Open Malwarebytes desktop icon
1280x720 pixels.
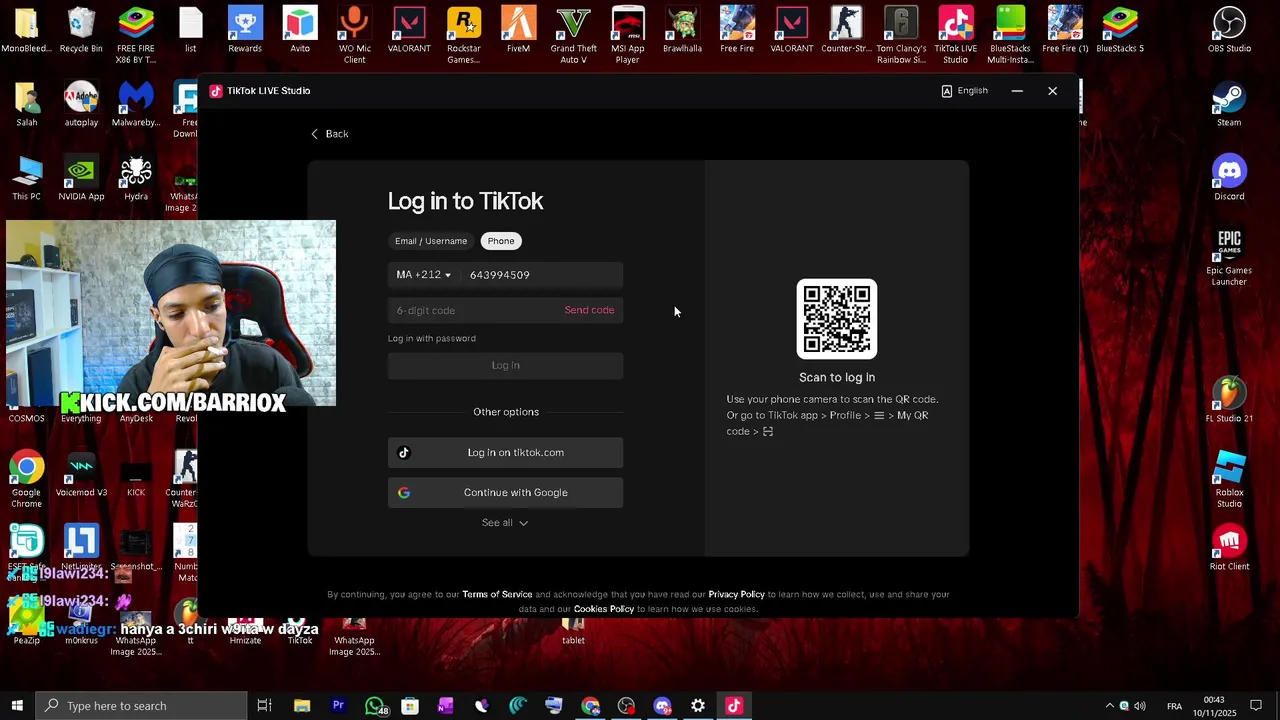136,104
